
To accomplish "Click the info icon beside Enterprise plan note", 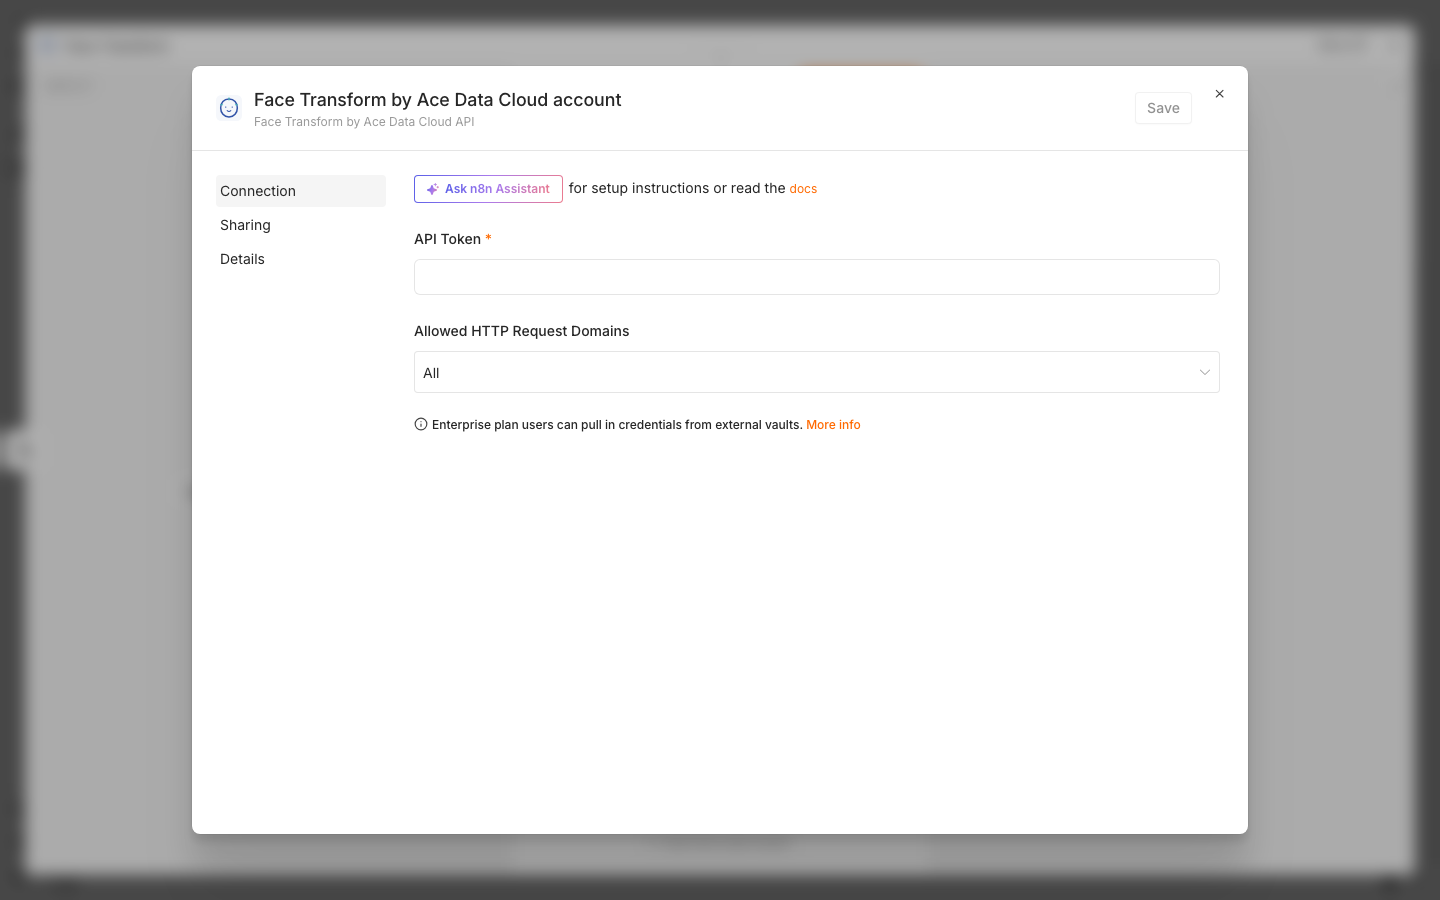I will tap(421, 424).
